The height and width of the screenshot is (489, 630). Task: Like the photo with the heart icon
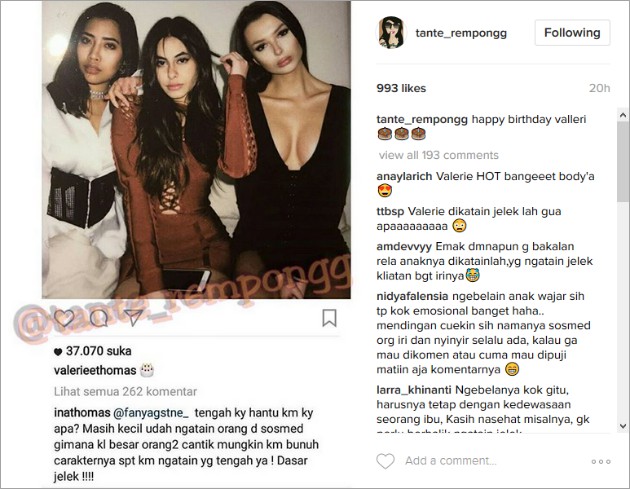[64, 318]
